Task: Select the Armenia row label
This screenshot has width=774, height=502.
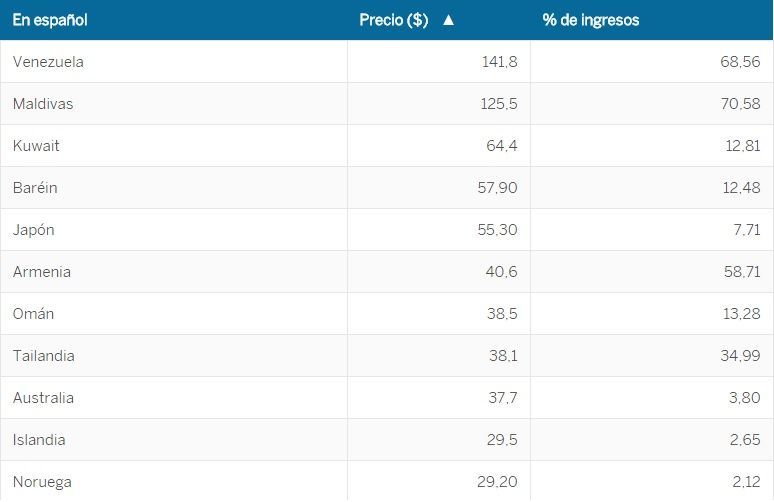Action: click(x=42, y=272)
